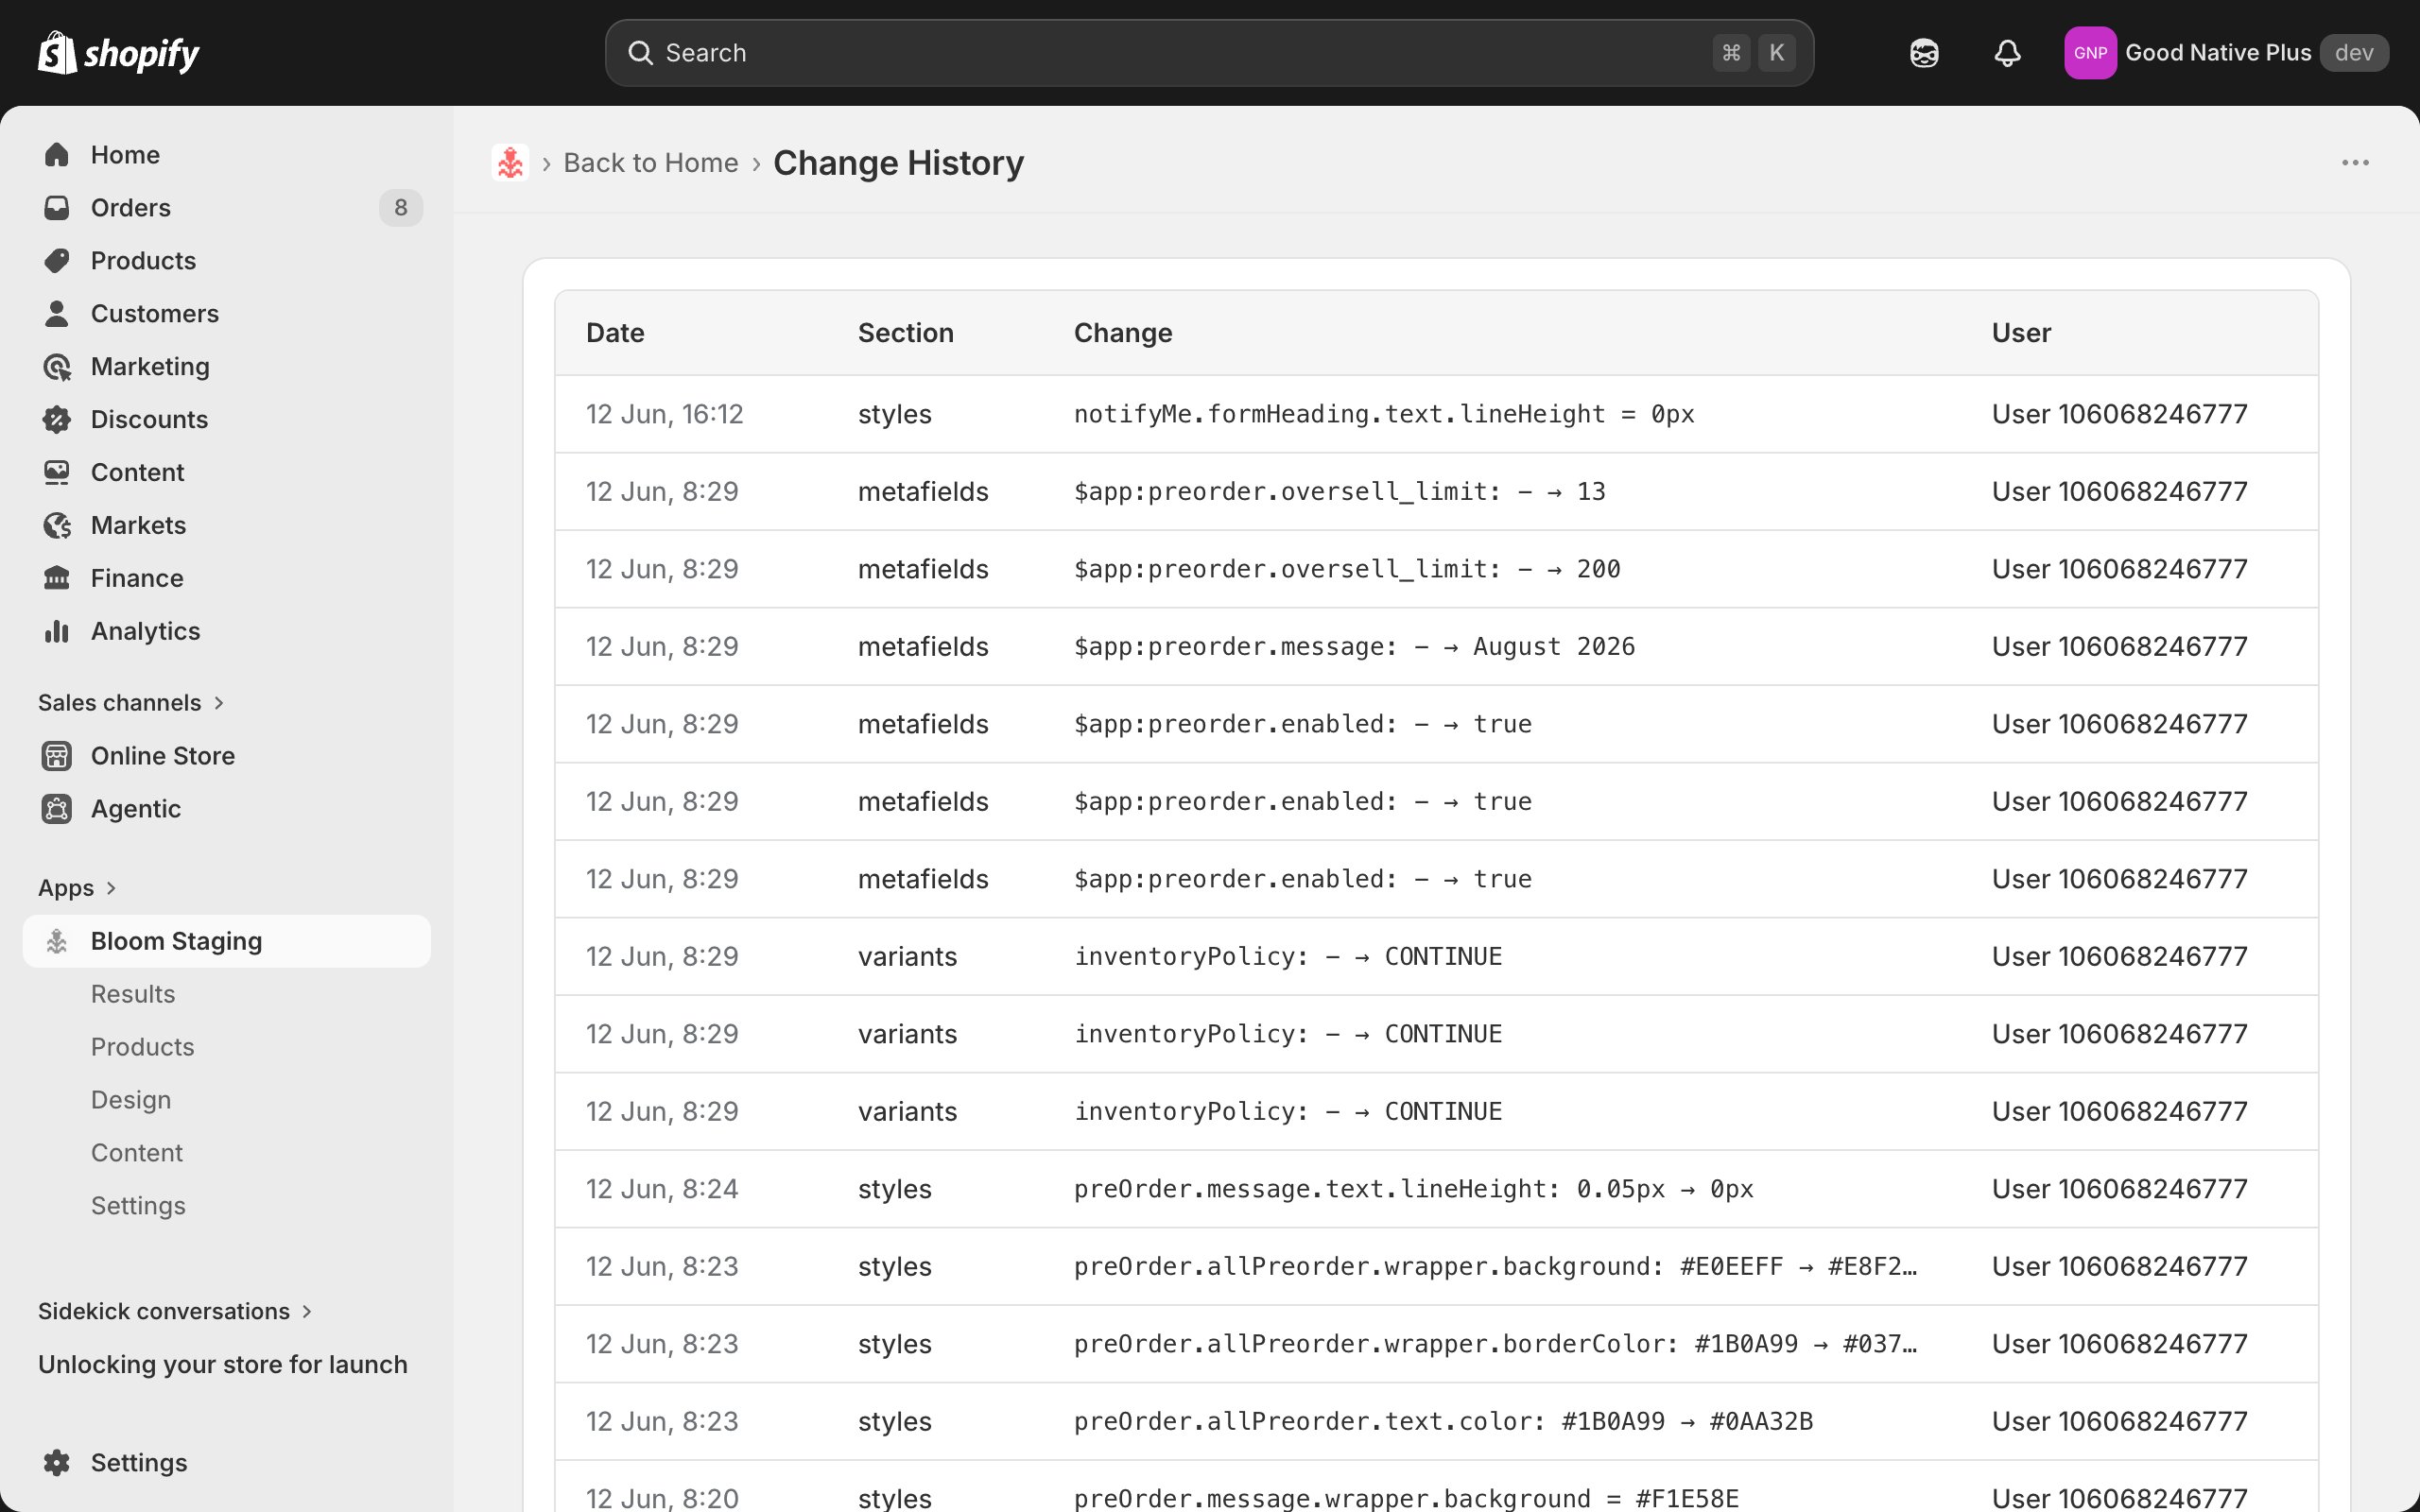Expand Sidekick conversations section
2420x1512 pixels.
point(176,1311)
